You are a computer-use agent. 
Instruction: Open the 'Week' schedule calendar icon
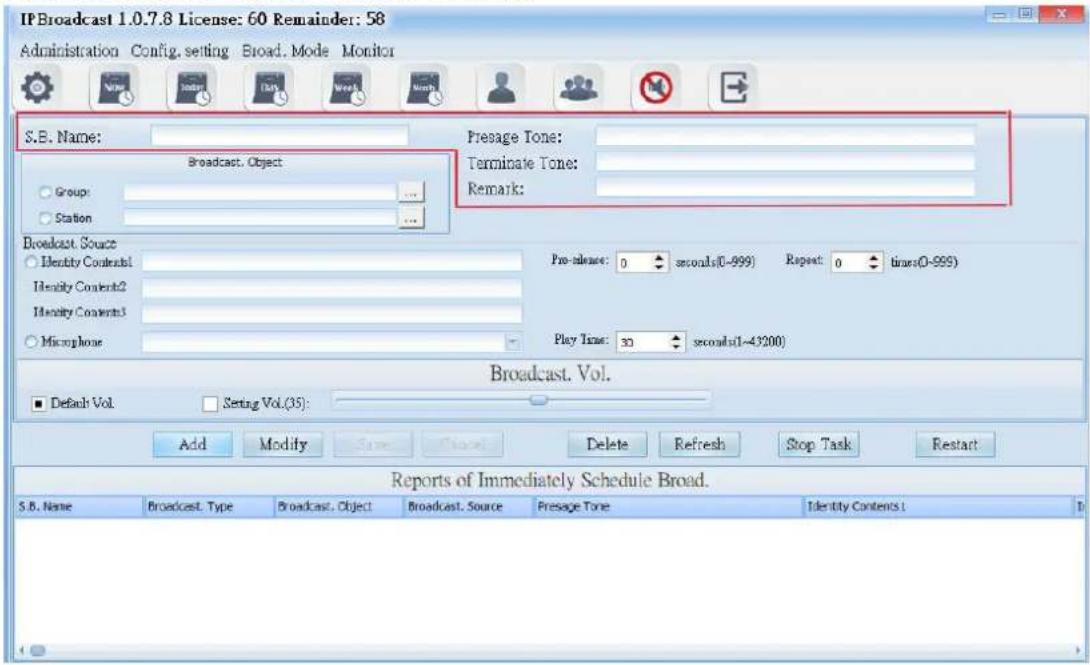point(347,88)
